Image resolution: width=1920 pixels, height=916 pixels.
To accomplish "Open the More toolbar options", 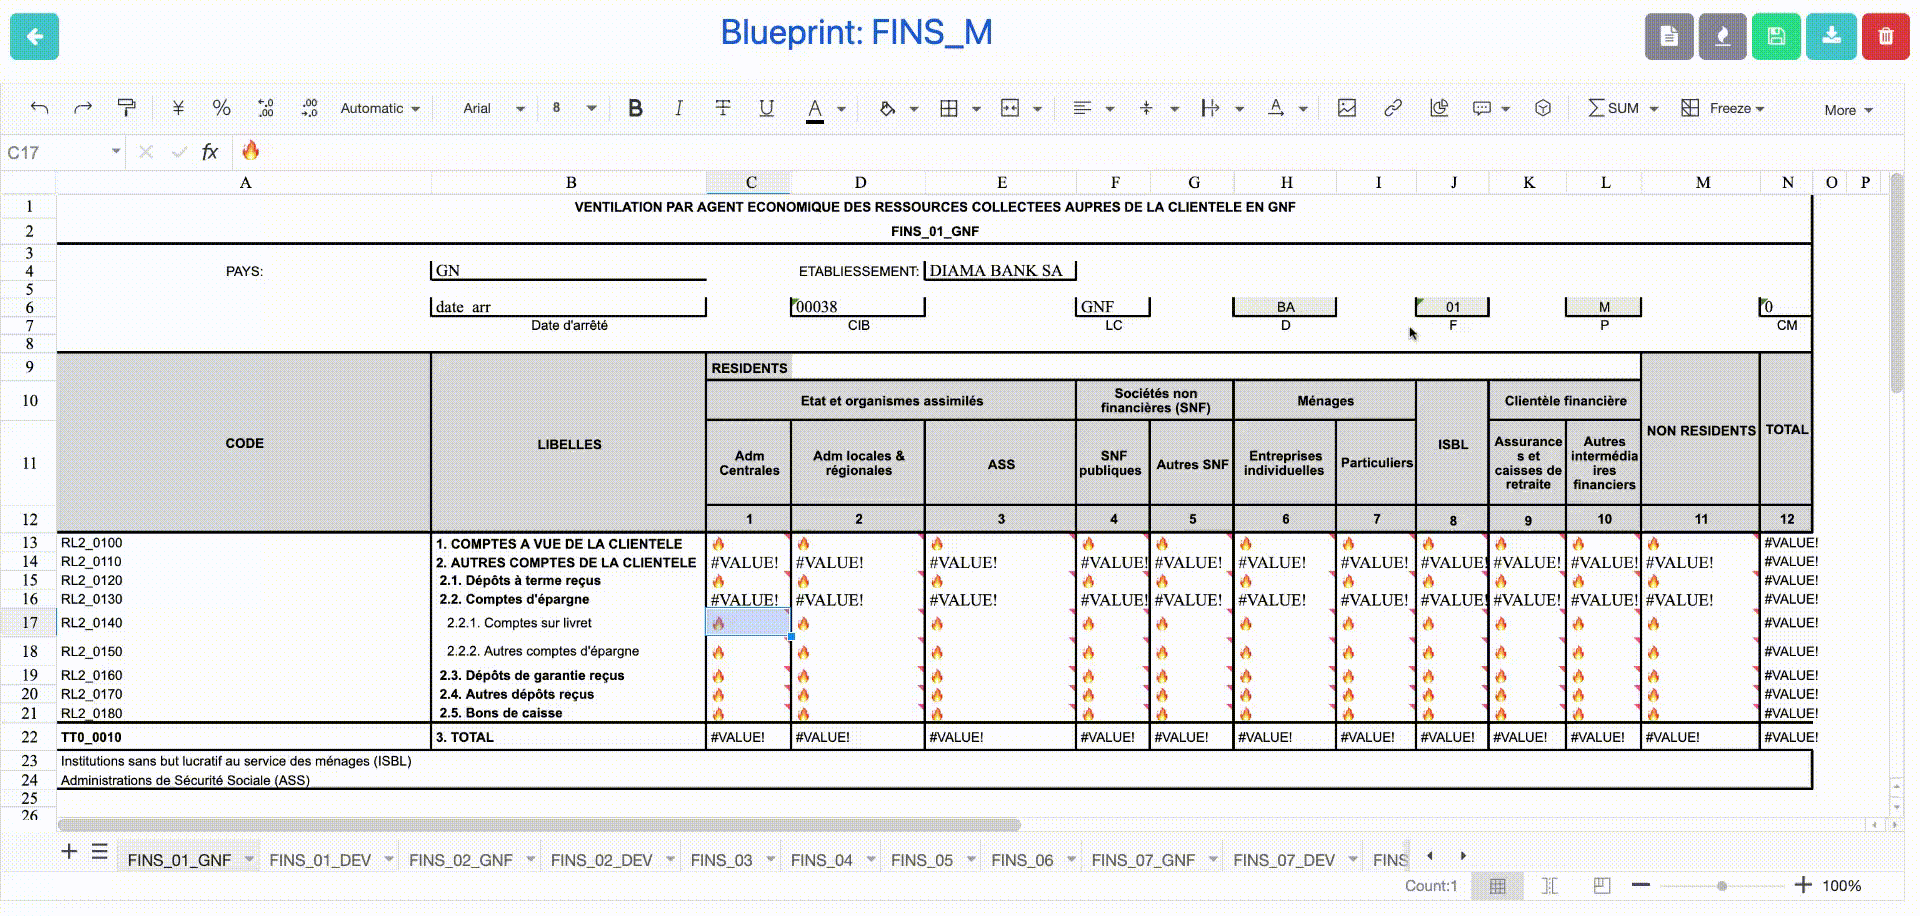I will pos(1848,110).
